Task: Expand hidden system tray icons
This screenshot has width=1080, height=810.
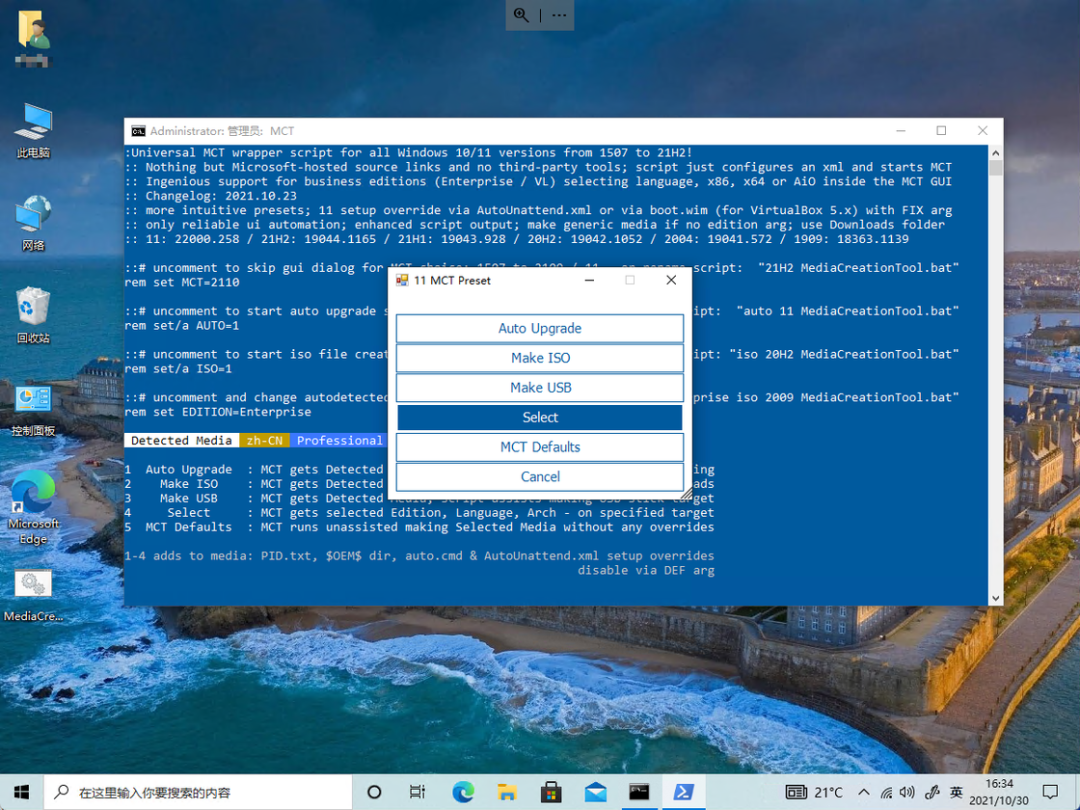Action: (x=862, y=791)
